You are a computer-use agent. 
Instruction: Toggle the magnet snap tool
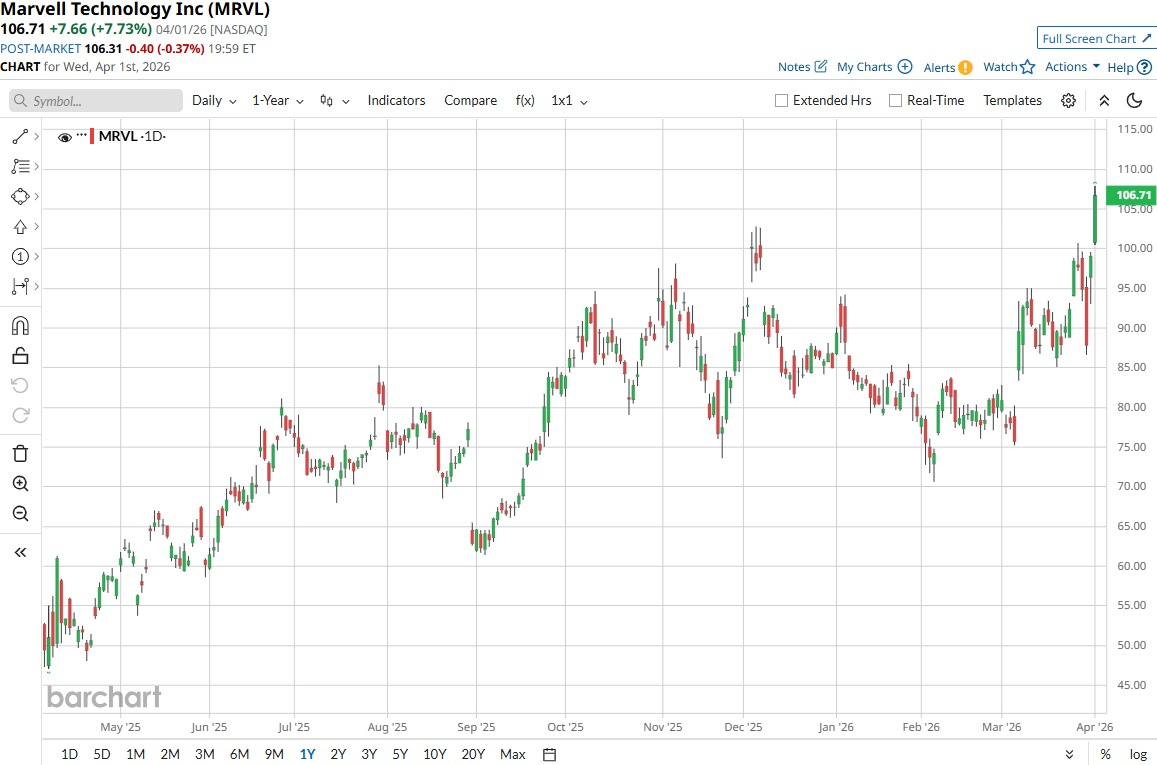pyautogui.click(x=20, y=325)
